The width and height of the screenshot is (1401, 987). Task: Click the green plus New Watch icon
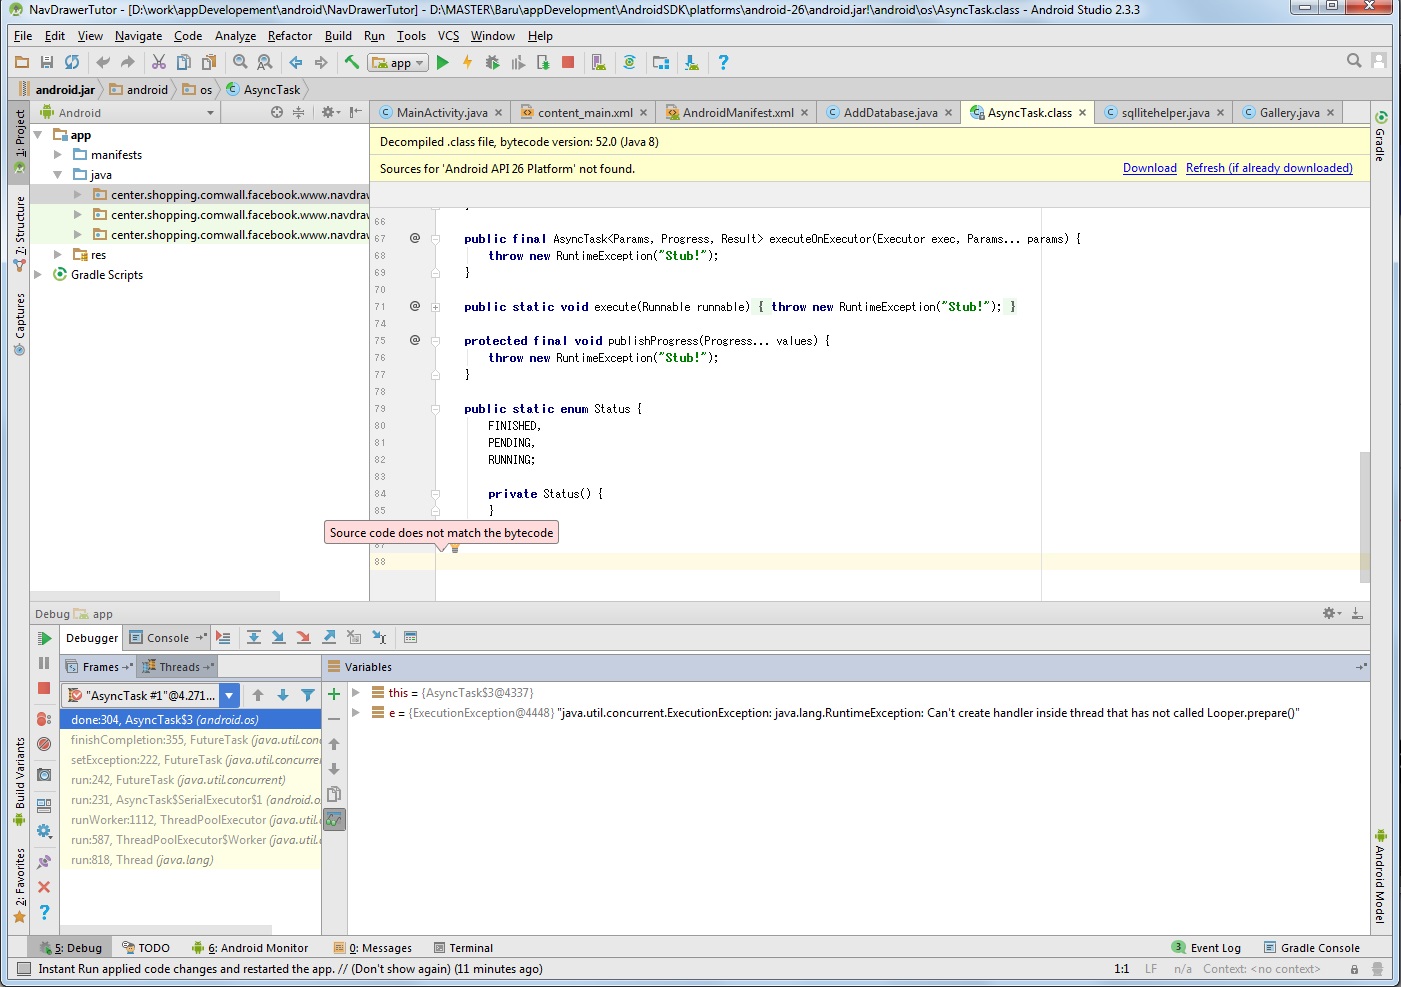click(334, 694)
